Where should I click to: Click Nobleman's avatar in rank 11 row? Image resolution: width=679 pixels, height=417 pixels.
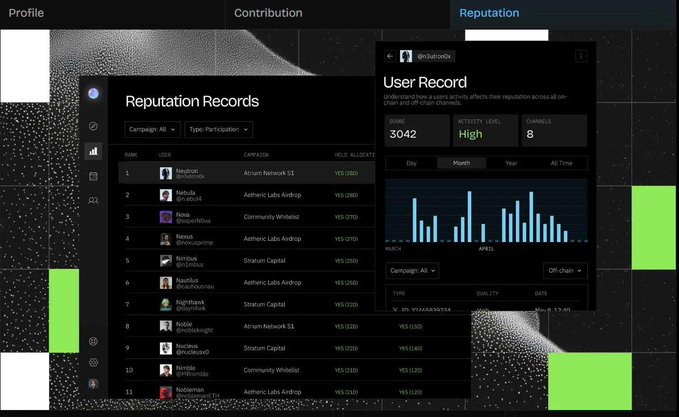165,392
